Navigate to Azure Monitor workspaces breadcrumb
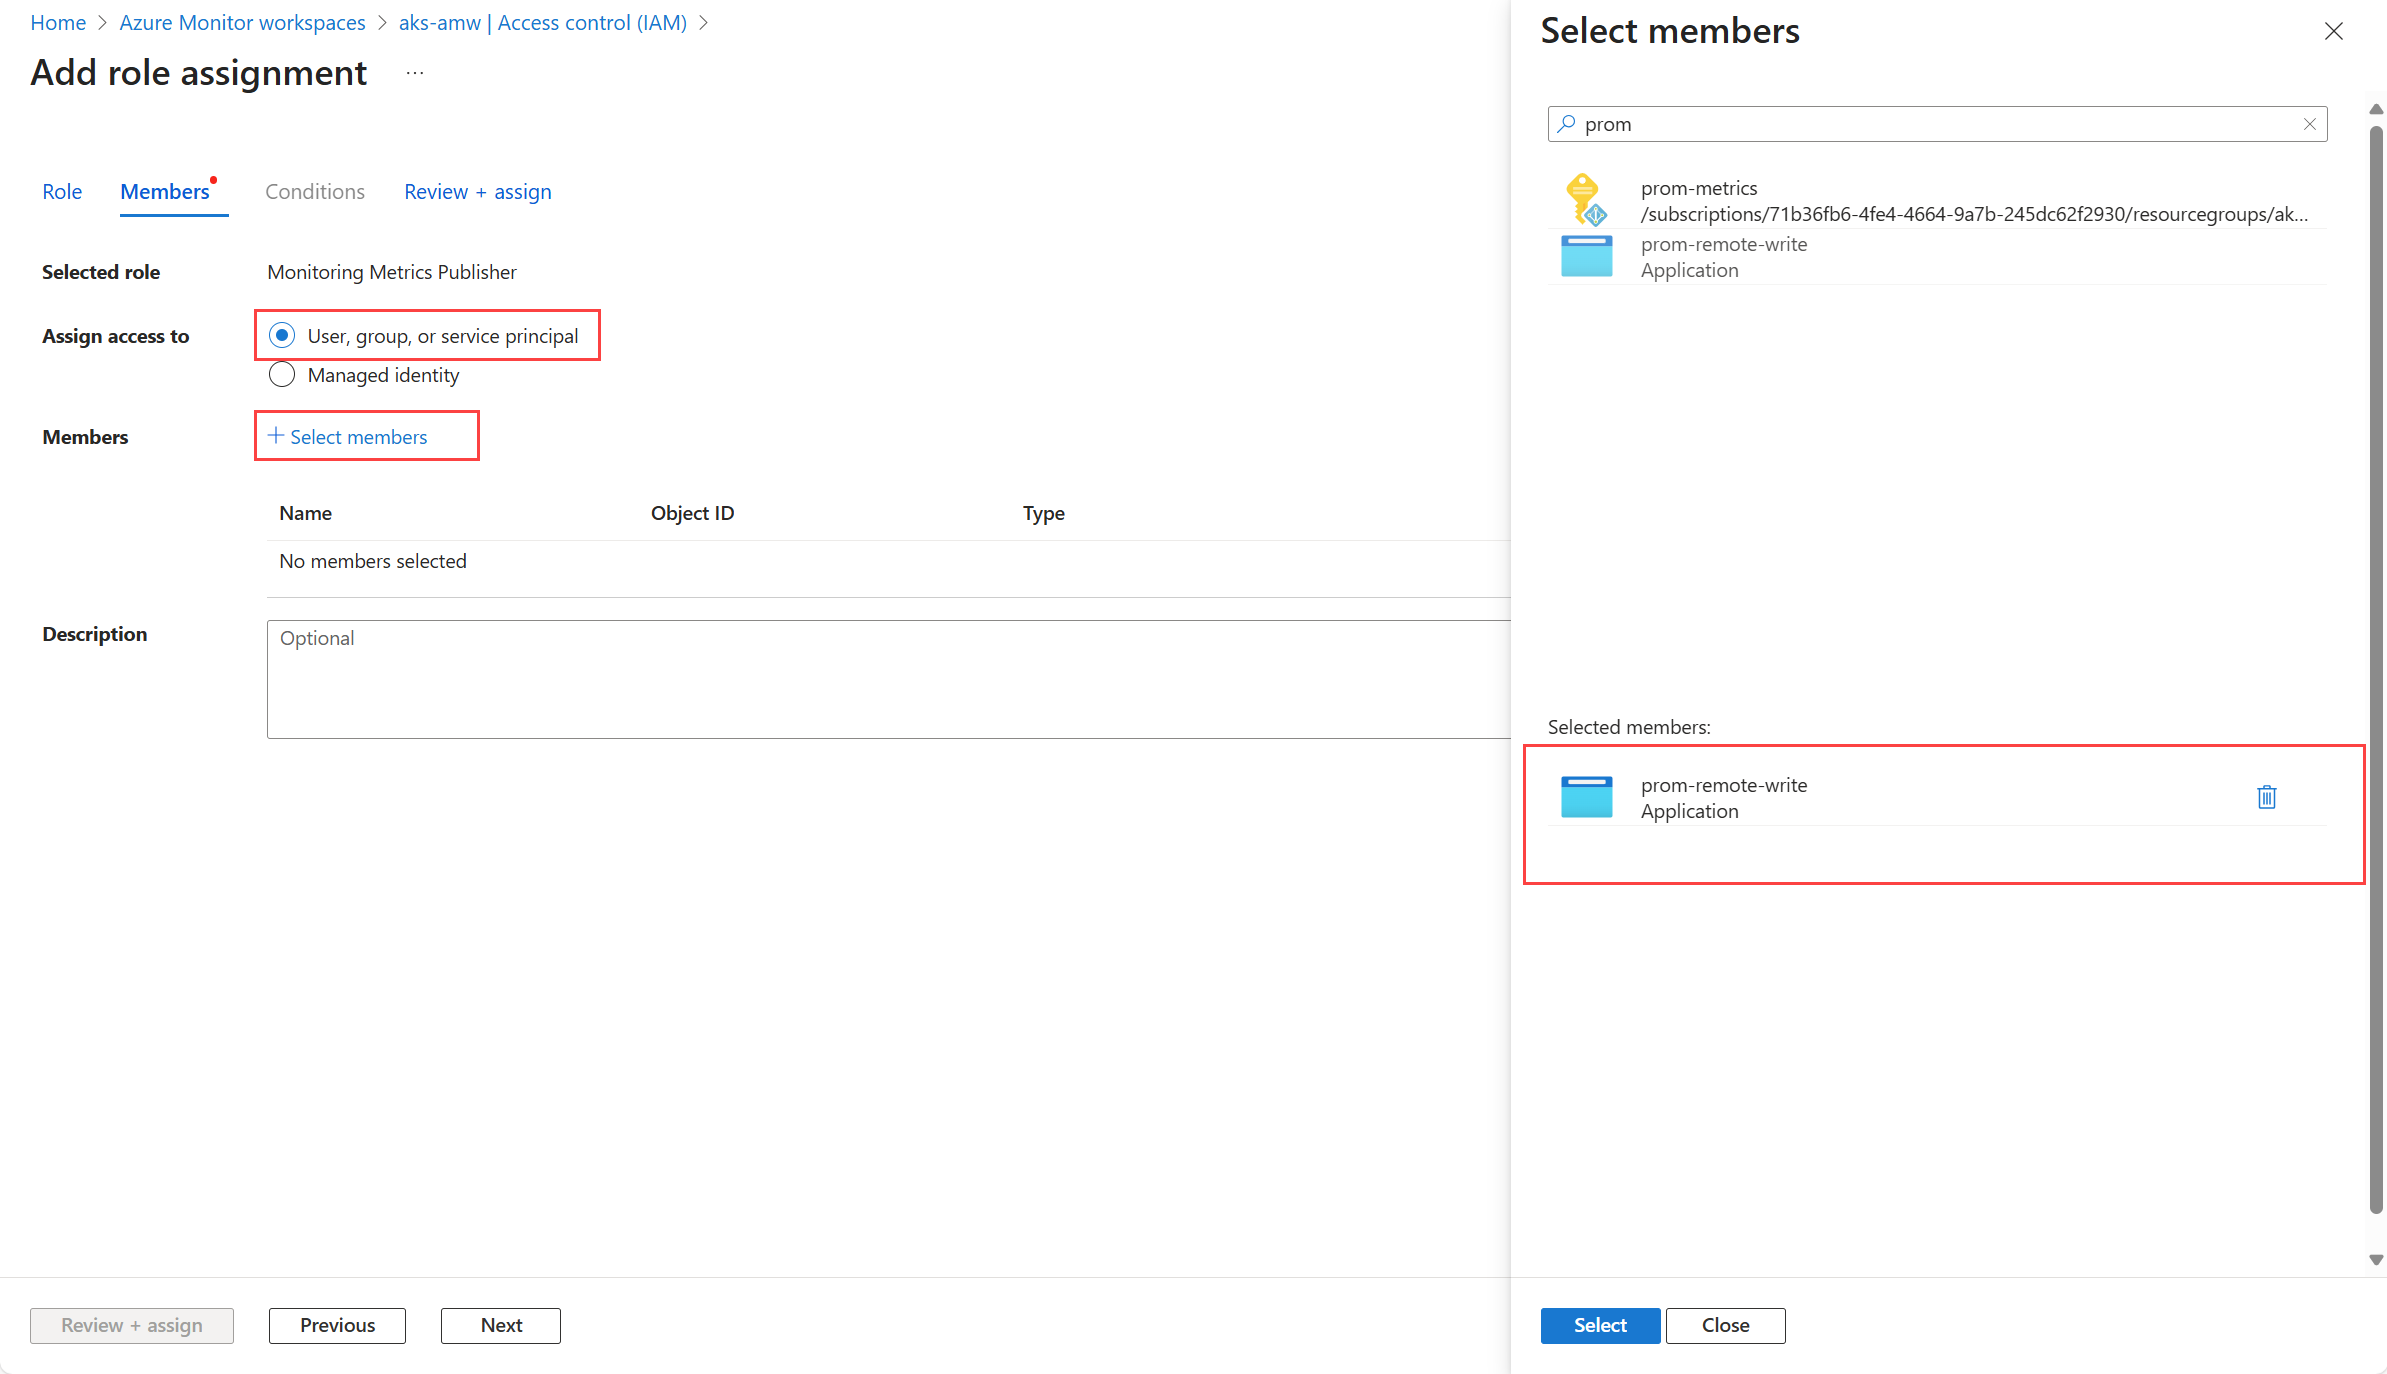2387x1374 pixels. [x=242, y=22]
